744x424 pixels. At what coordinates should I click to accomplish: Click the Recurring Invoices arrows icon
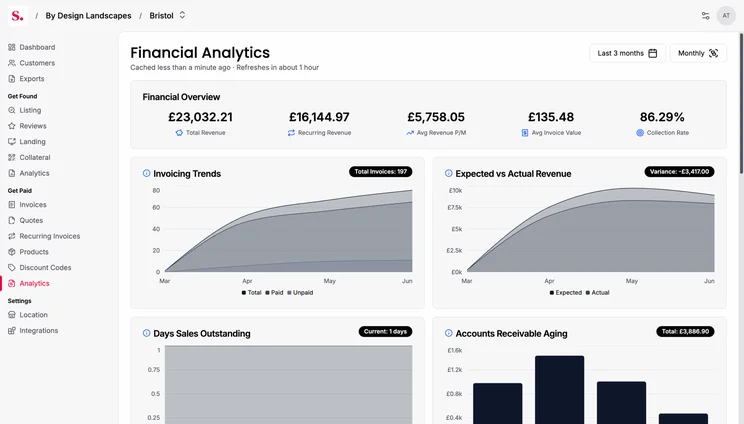coord(12,236)
